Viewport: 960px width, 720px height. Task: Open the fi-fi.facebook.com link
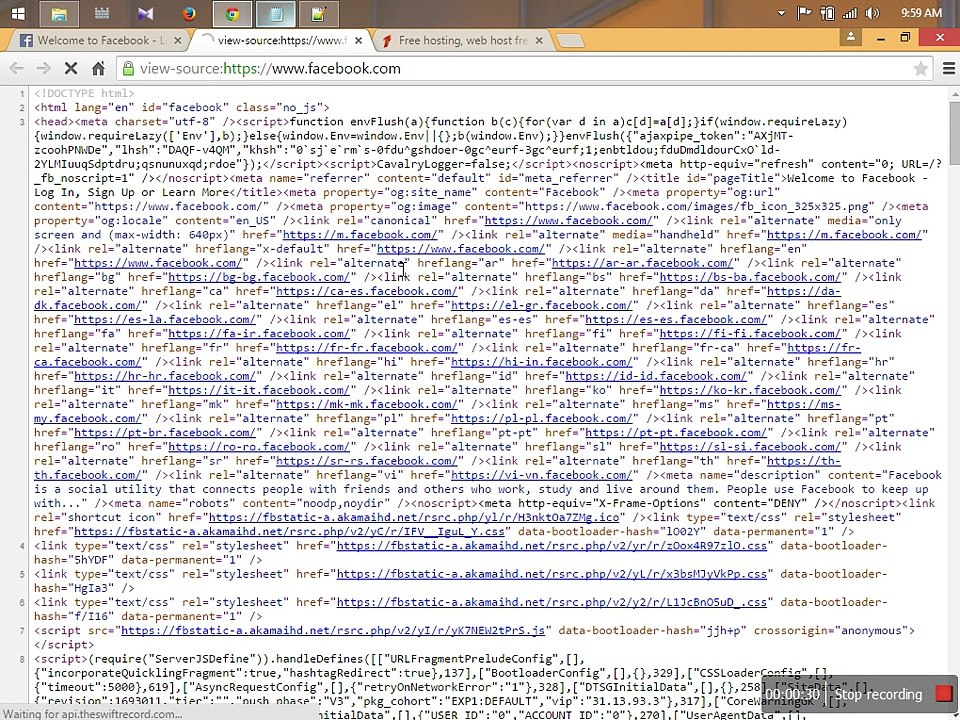(x=750, y=333)
